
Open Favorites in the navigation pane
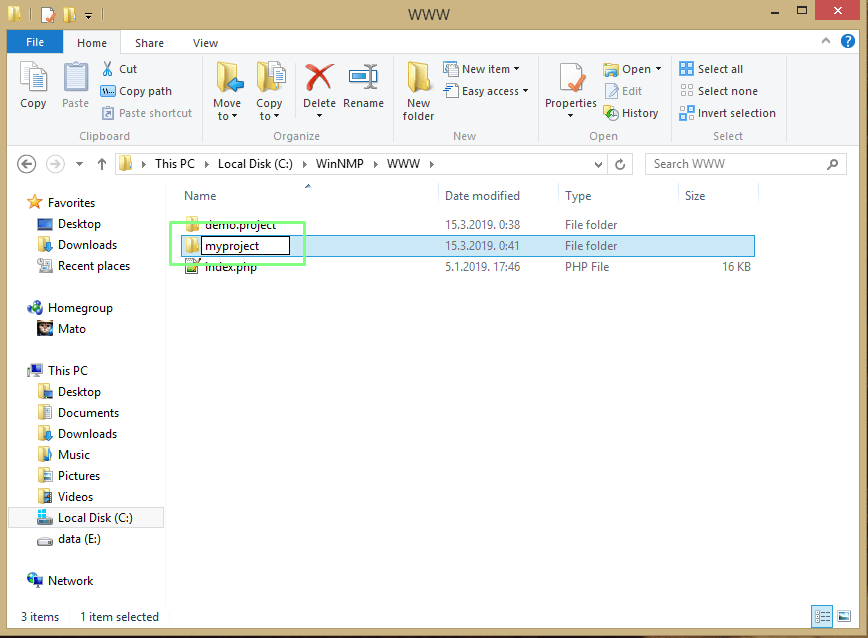71,203
